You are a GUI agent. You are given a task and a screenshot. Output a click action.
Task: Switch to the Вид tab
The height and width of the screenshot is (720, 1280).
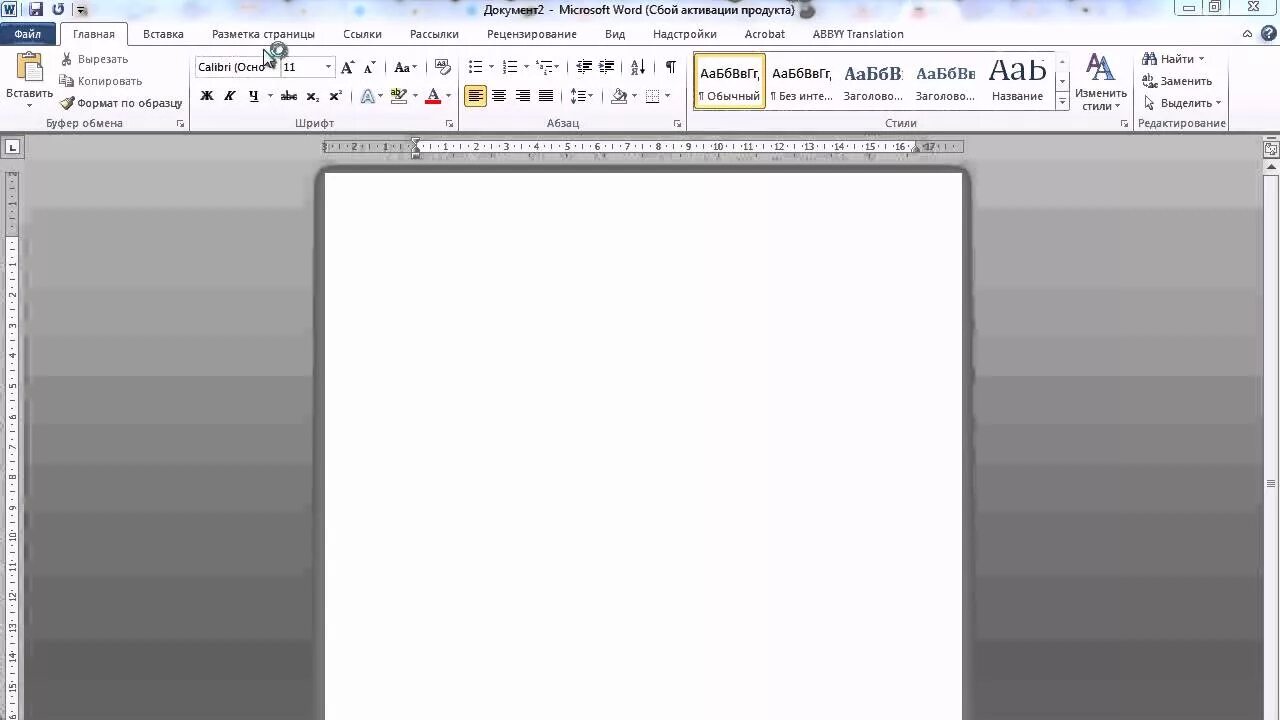pos(615,34)
